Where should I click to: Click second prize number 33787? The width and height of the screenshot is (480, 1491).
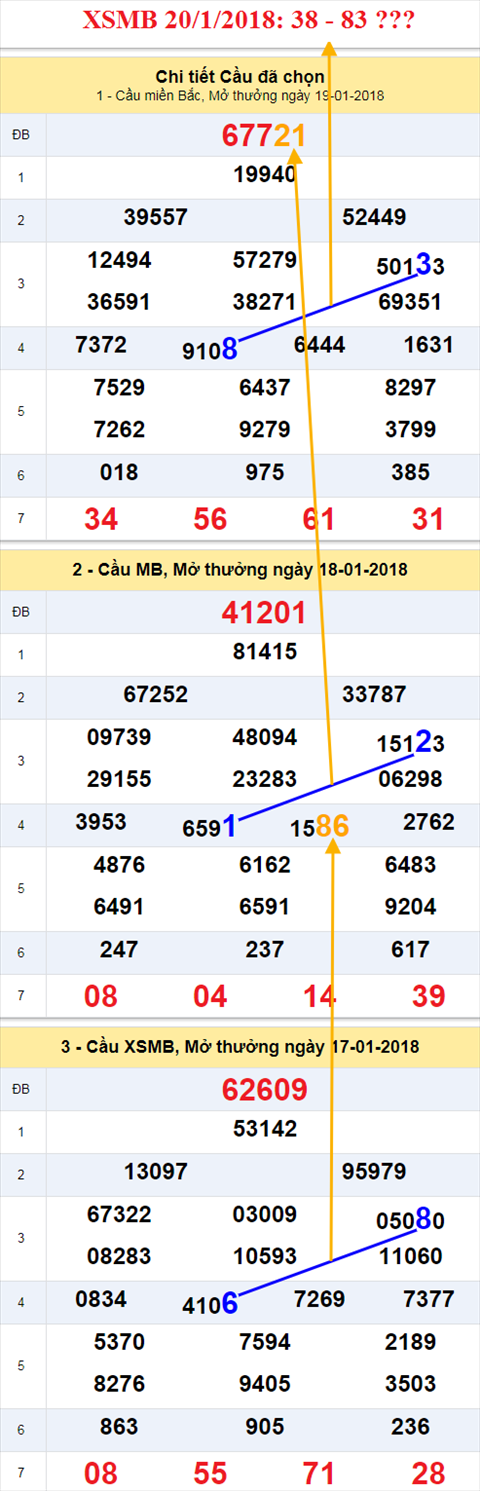click(x=374, y=693)
